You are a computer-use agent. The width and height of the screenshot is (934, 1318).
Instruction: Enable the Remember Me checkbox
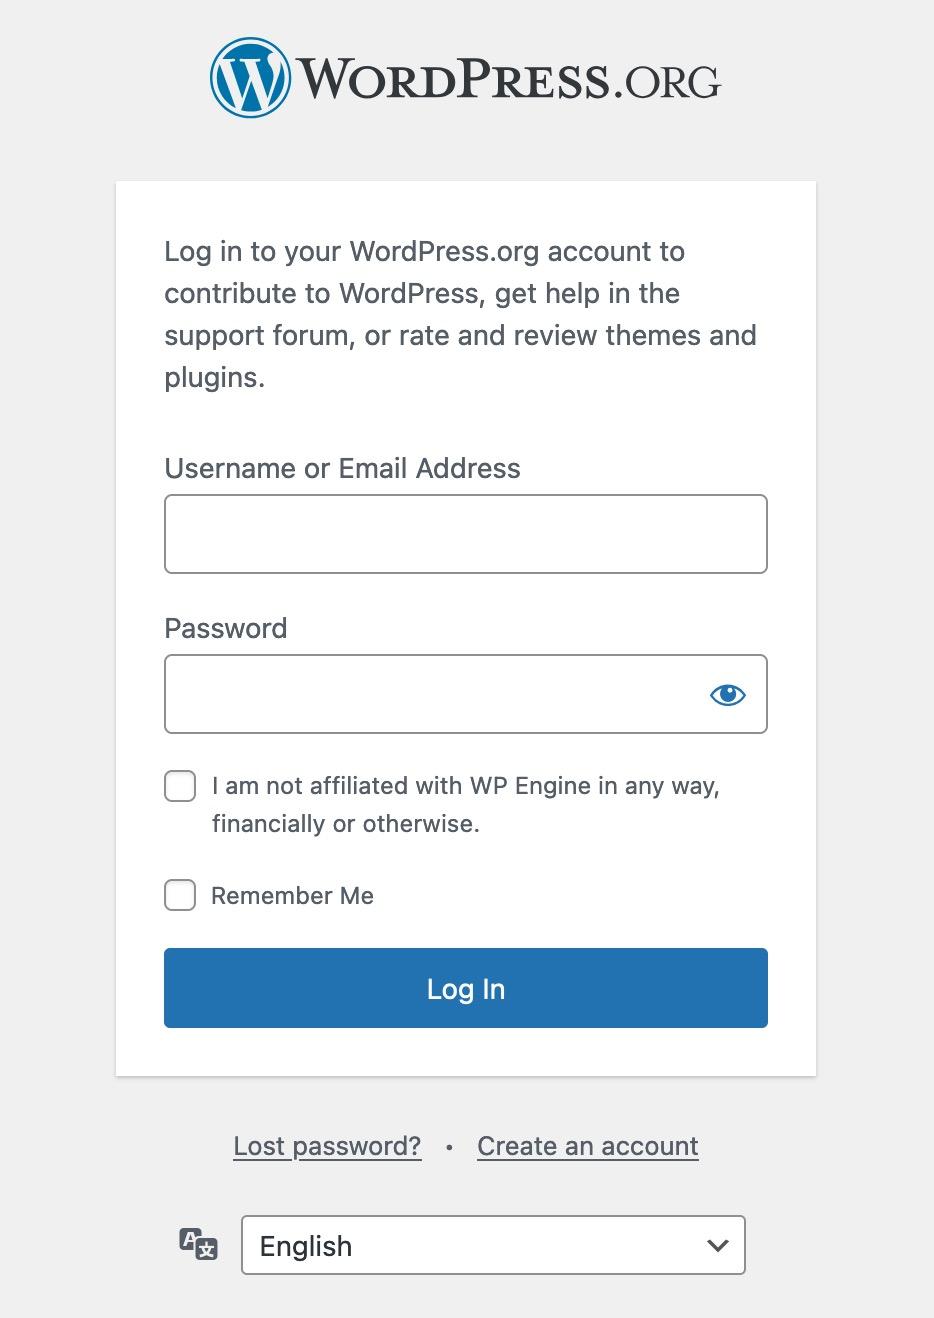point(180,895)
